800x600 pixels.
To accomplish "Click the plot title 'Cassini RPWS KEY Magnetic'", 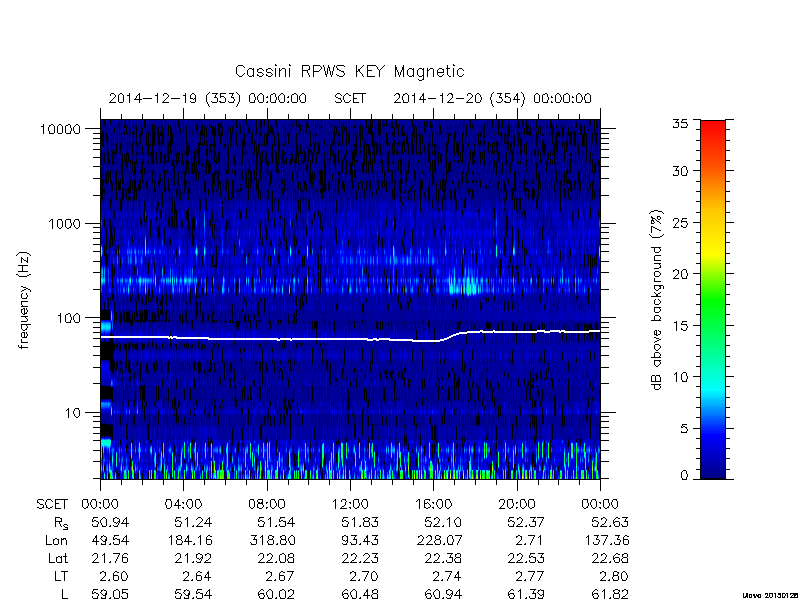I will 349,71.
